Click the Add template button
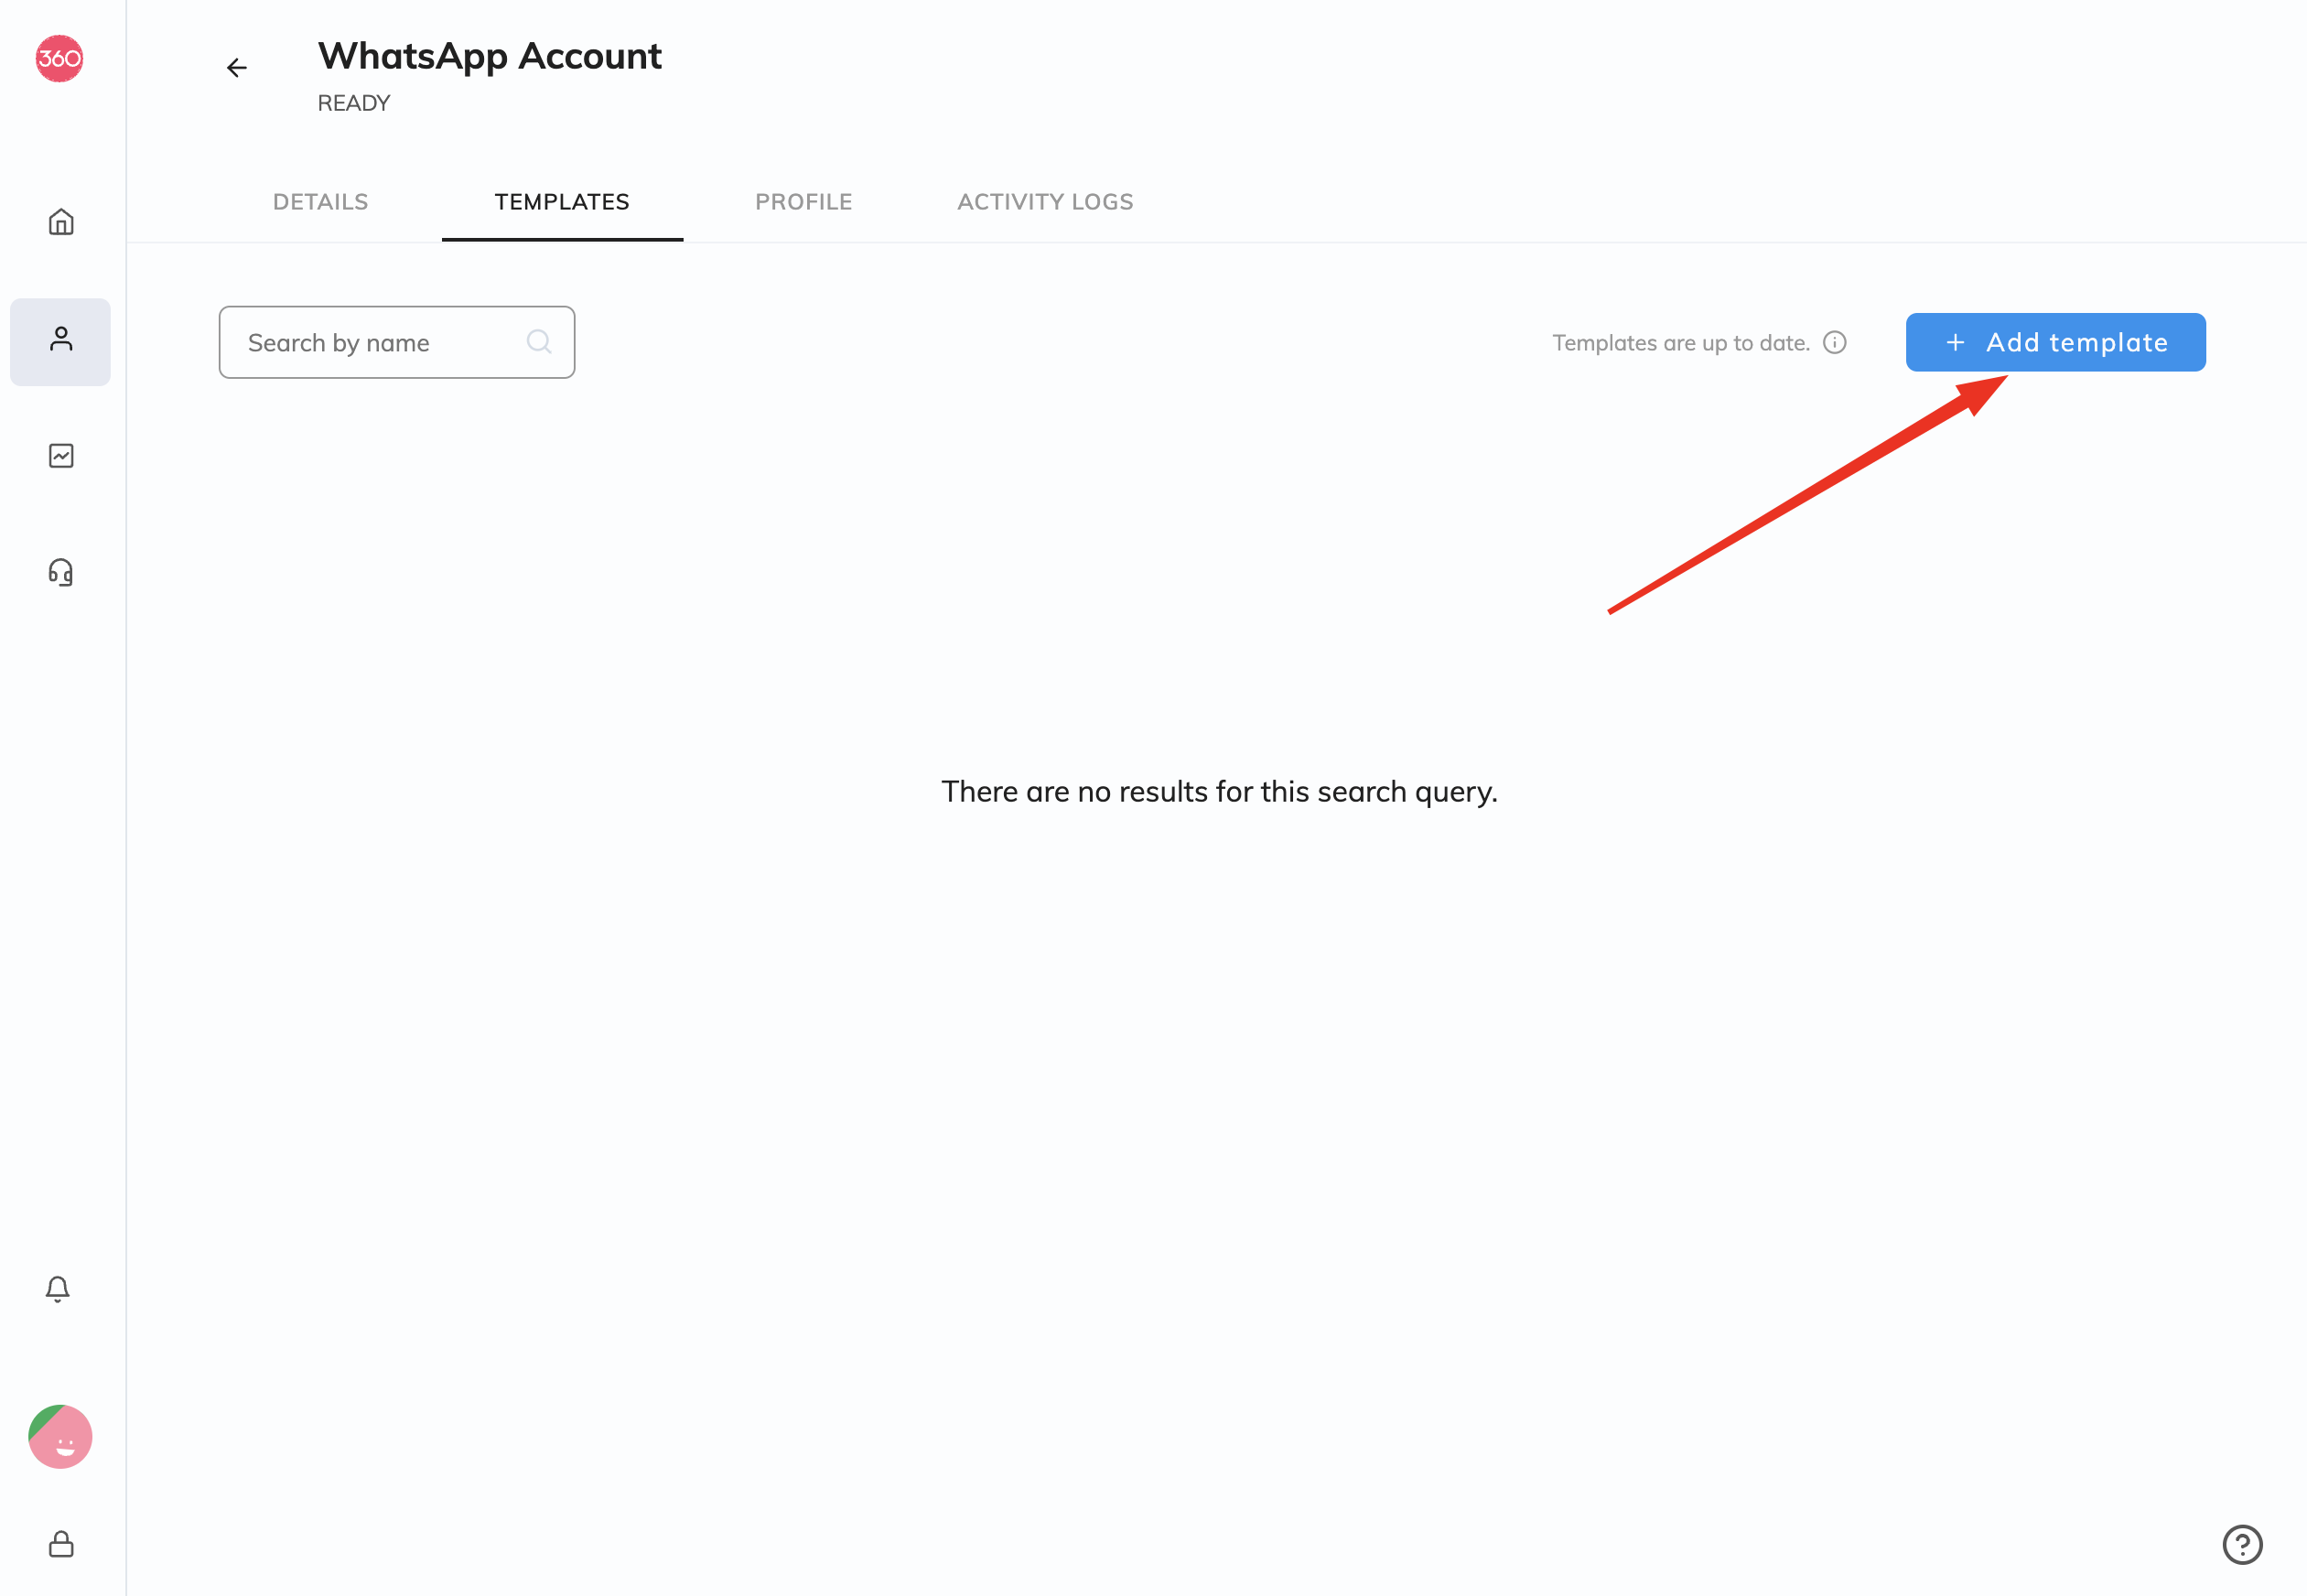The width and height of the screenshot is (2307, 1596). pos(2056,343)
